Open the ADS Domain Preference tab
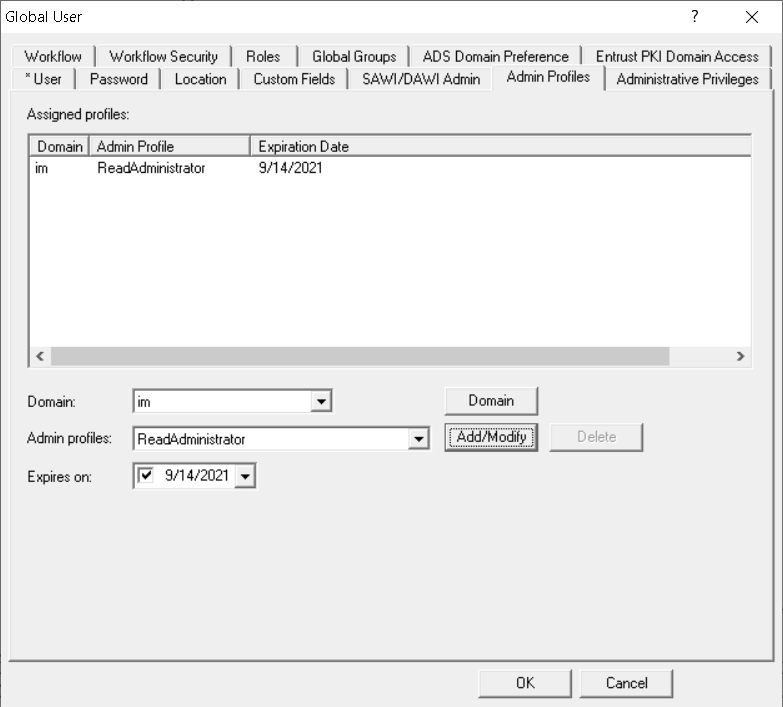This screenshot has height=707, width=783. 495,57
